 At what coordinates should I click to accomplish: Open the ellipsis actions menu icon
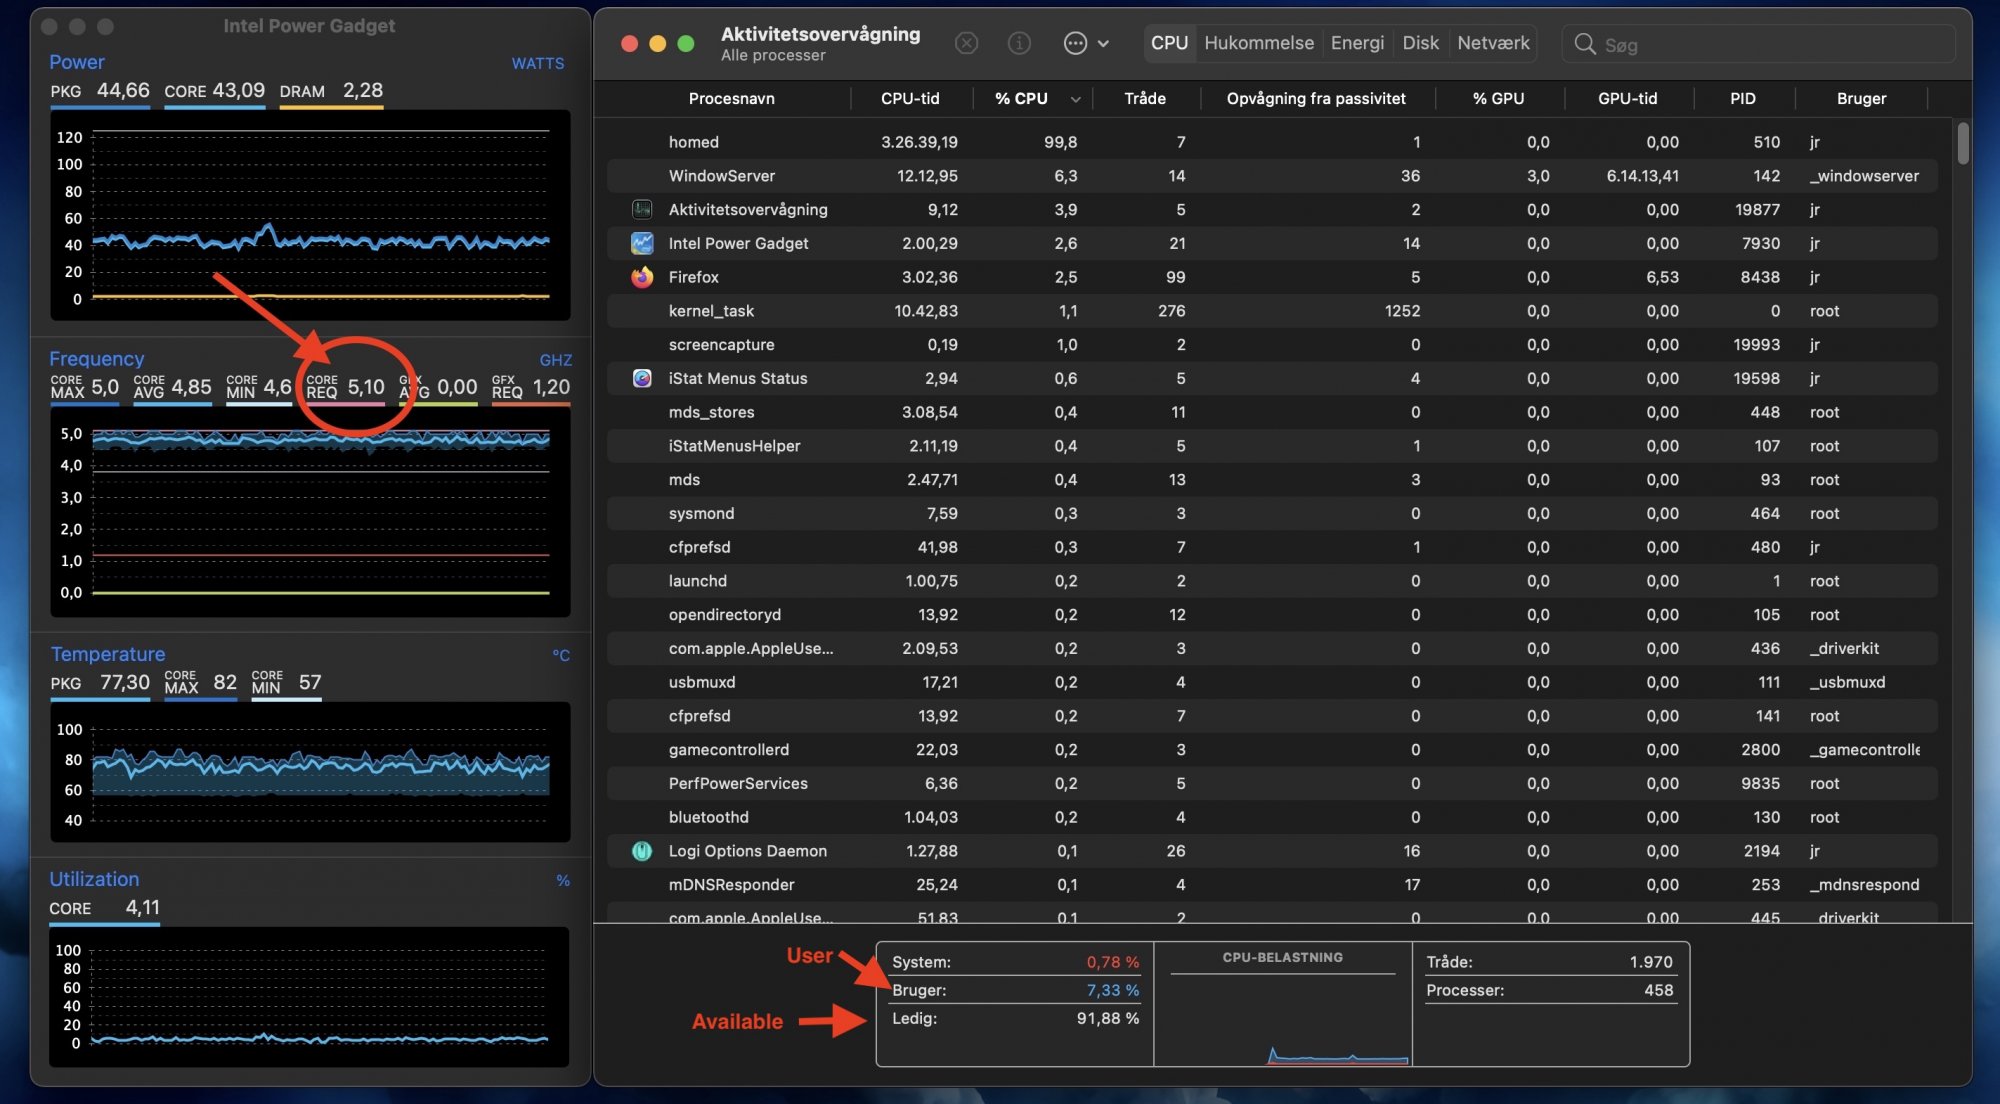click(x=1075, y=43)
